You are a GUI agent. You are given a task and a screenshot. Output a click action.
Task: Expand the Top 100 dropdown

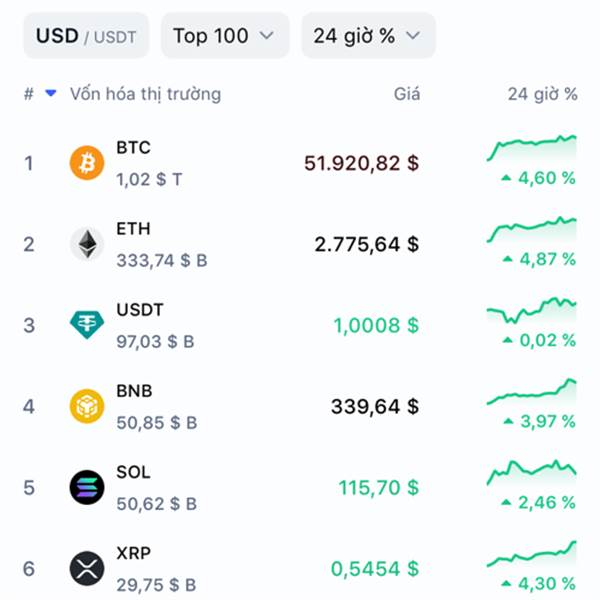pyautogui.click(x=225, y=36)
